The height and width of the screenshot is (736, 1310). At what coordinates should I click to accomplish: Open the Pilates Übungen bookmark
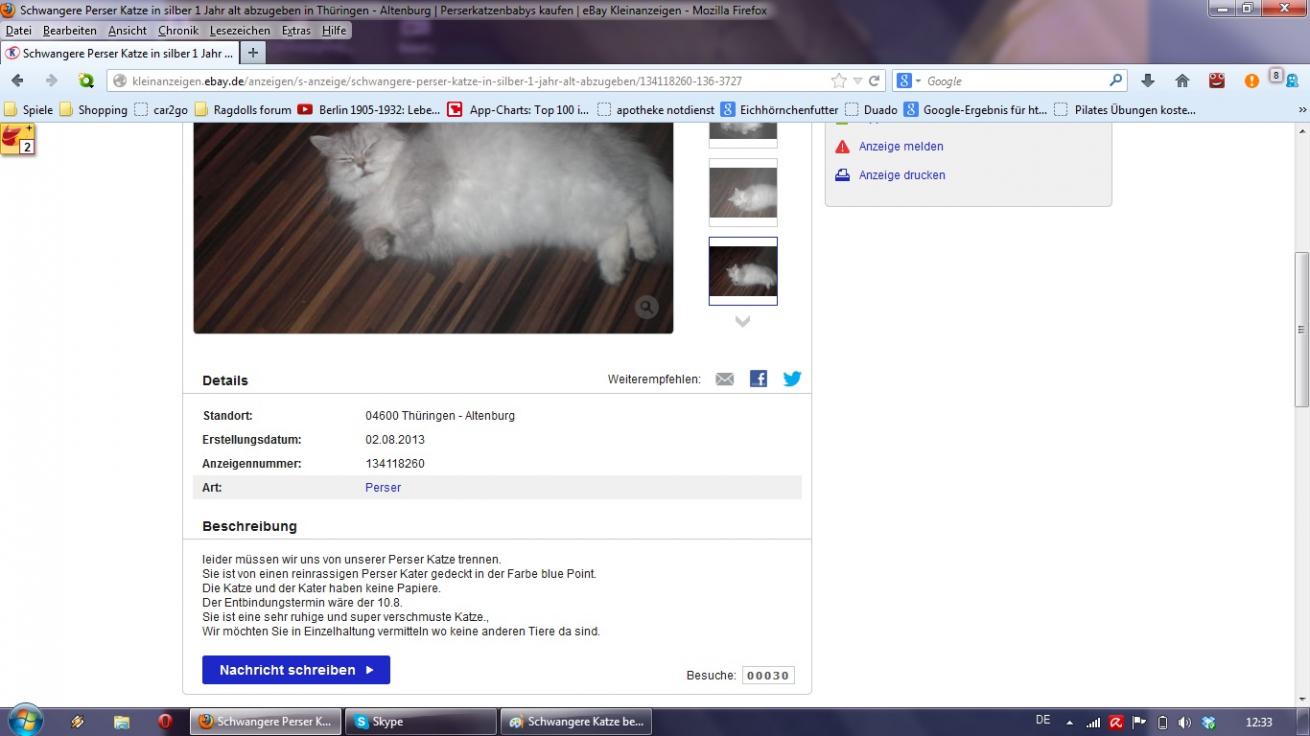click(x=1125, y=110)
